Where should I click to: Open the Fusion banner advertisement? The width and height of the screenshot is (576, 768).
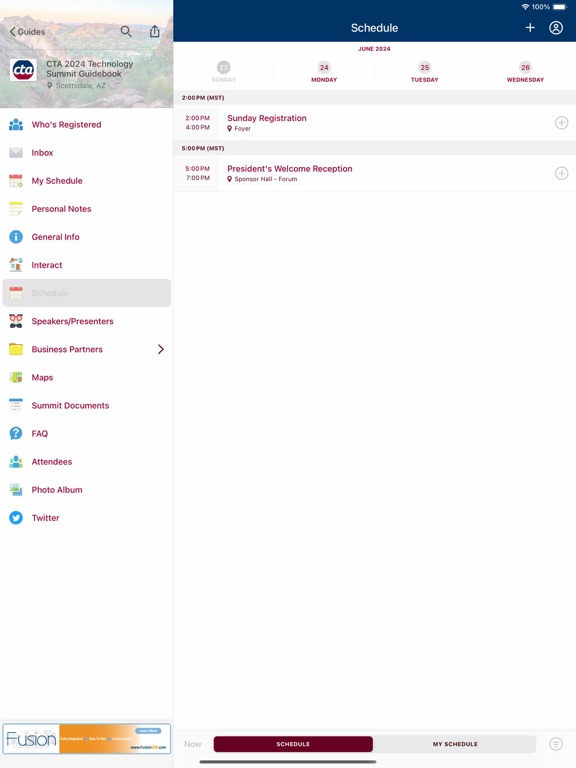coord(87,739)
